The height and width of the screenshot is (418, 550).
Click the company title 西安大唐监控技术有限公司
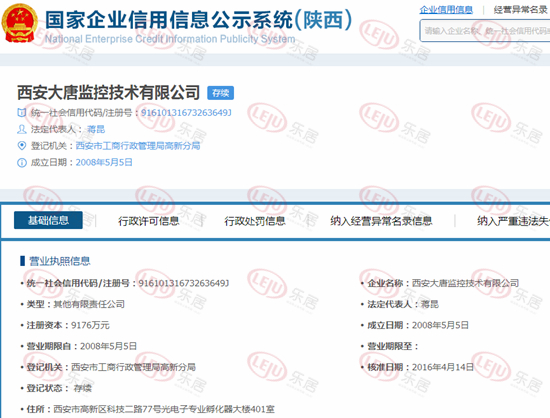point(108,93)
